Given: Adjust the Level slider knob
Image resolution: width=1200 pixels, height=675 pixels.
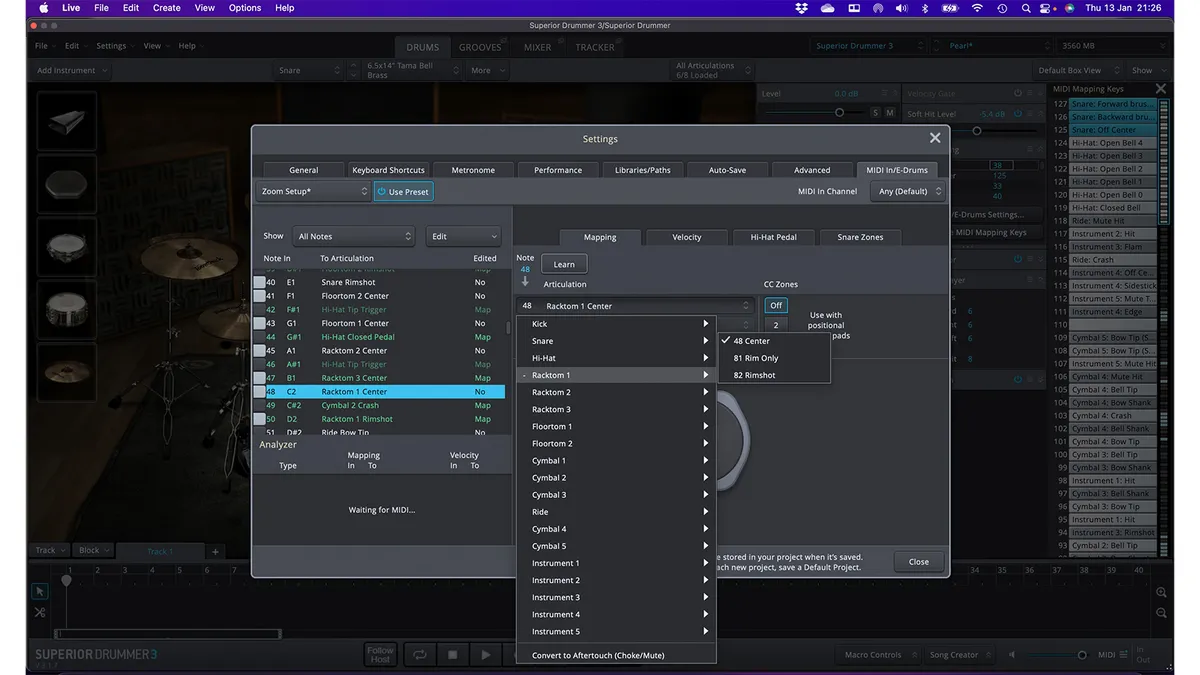Looking at the screenshot, I should point(839,113).
